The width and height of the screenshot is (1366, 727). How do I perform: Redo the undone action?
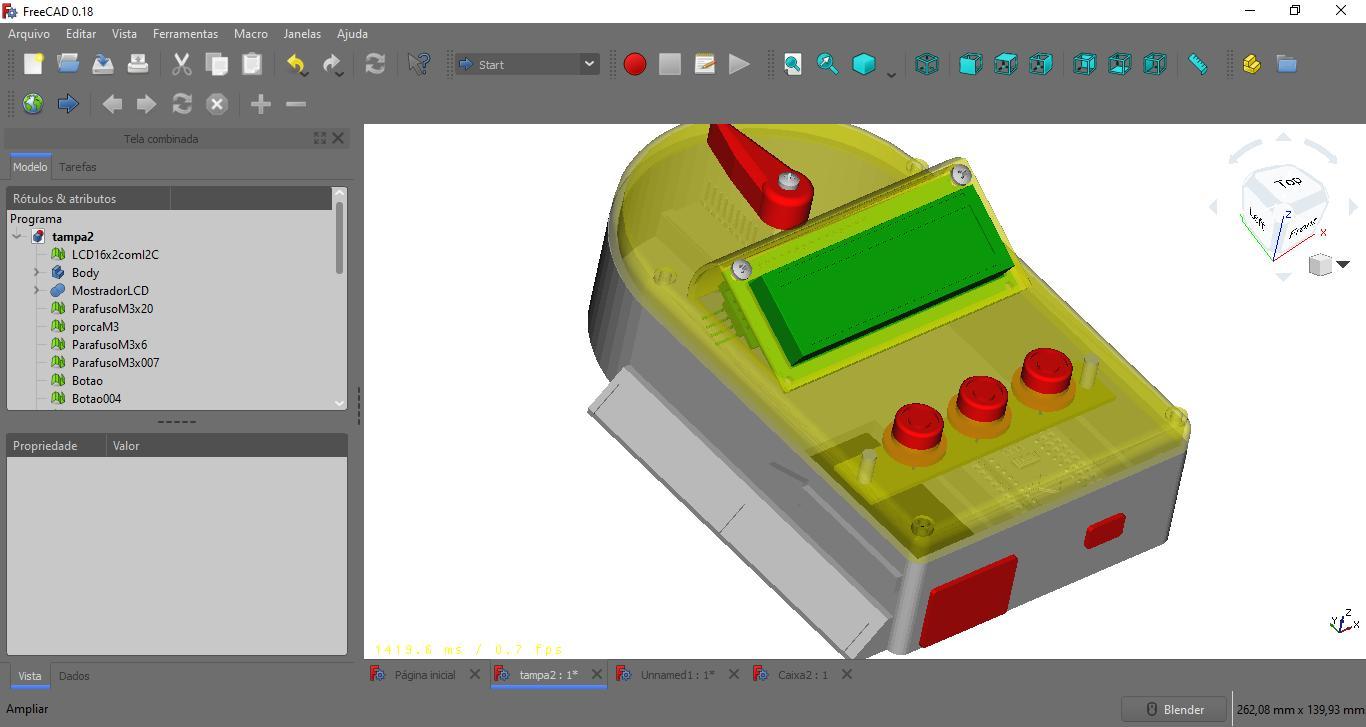coord(332,64)
